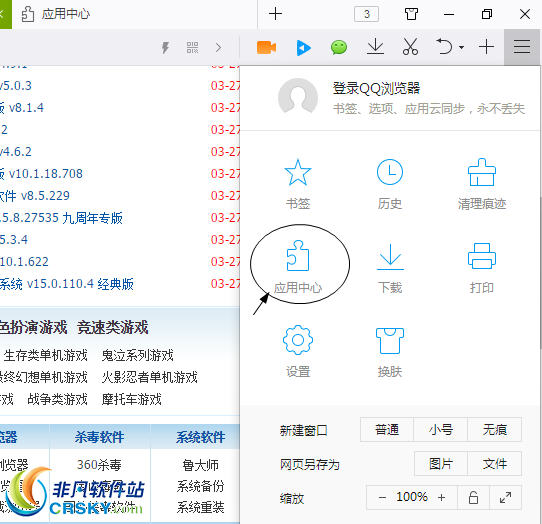The height and width of the screenshot is (524, 542).
Task: Click the 清理痕迹 clean traces icon
Action: (482, 172)
